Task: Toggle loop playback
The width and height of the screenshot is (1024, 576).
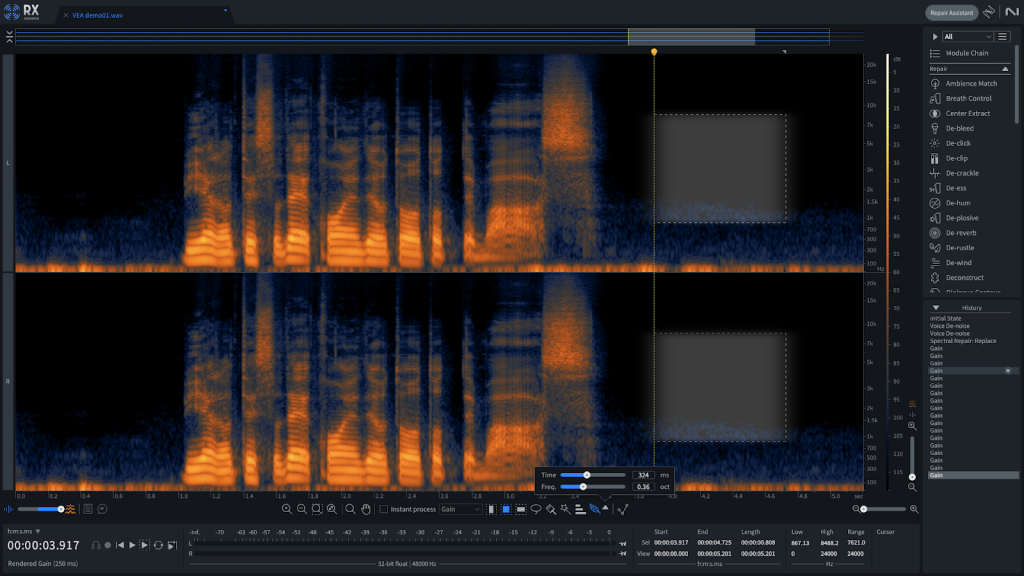Action: 158,545
